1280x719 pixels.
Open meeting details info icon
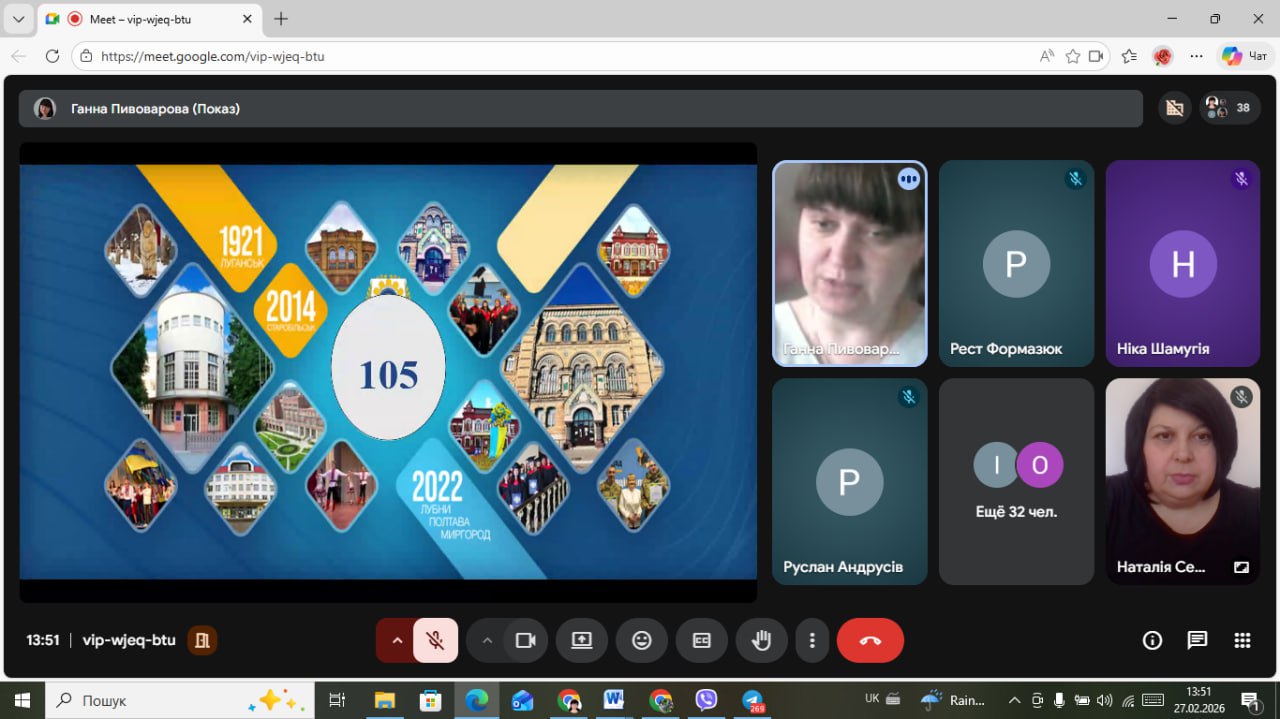pyautogui.click(x=1152, y=641)
